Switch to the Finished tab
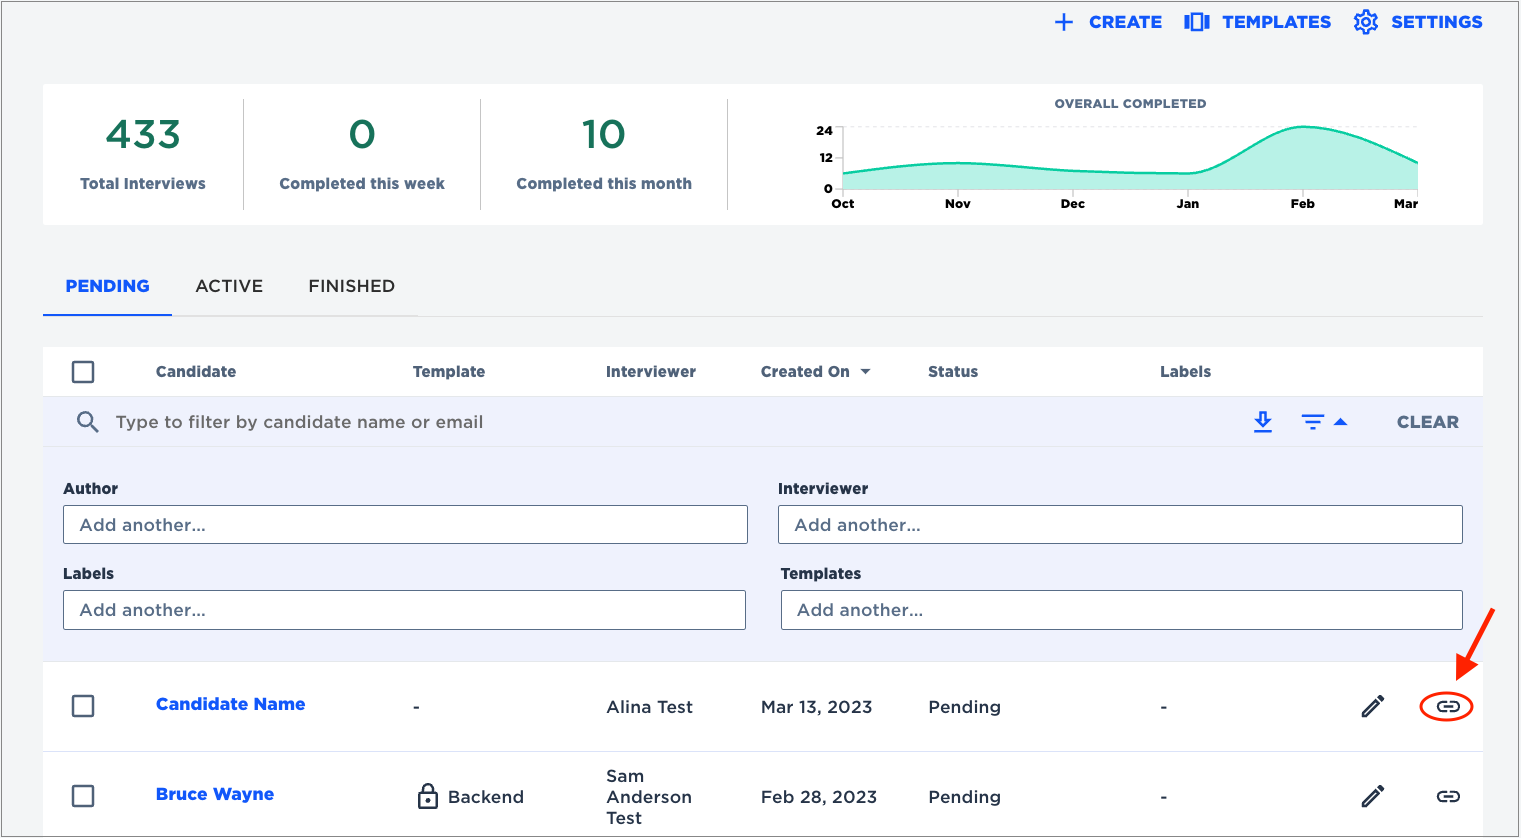 [351, 286]
